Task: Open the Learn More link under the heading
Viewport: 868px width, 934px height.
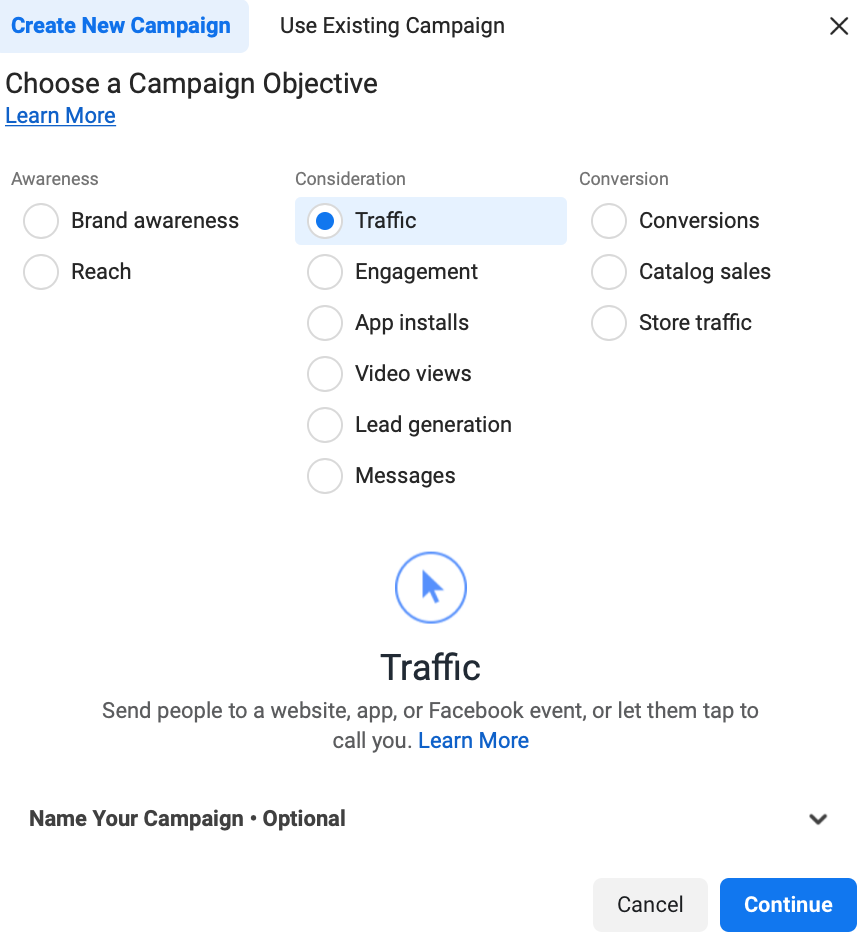Action: click(60, 115)
